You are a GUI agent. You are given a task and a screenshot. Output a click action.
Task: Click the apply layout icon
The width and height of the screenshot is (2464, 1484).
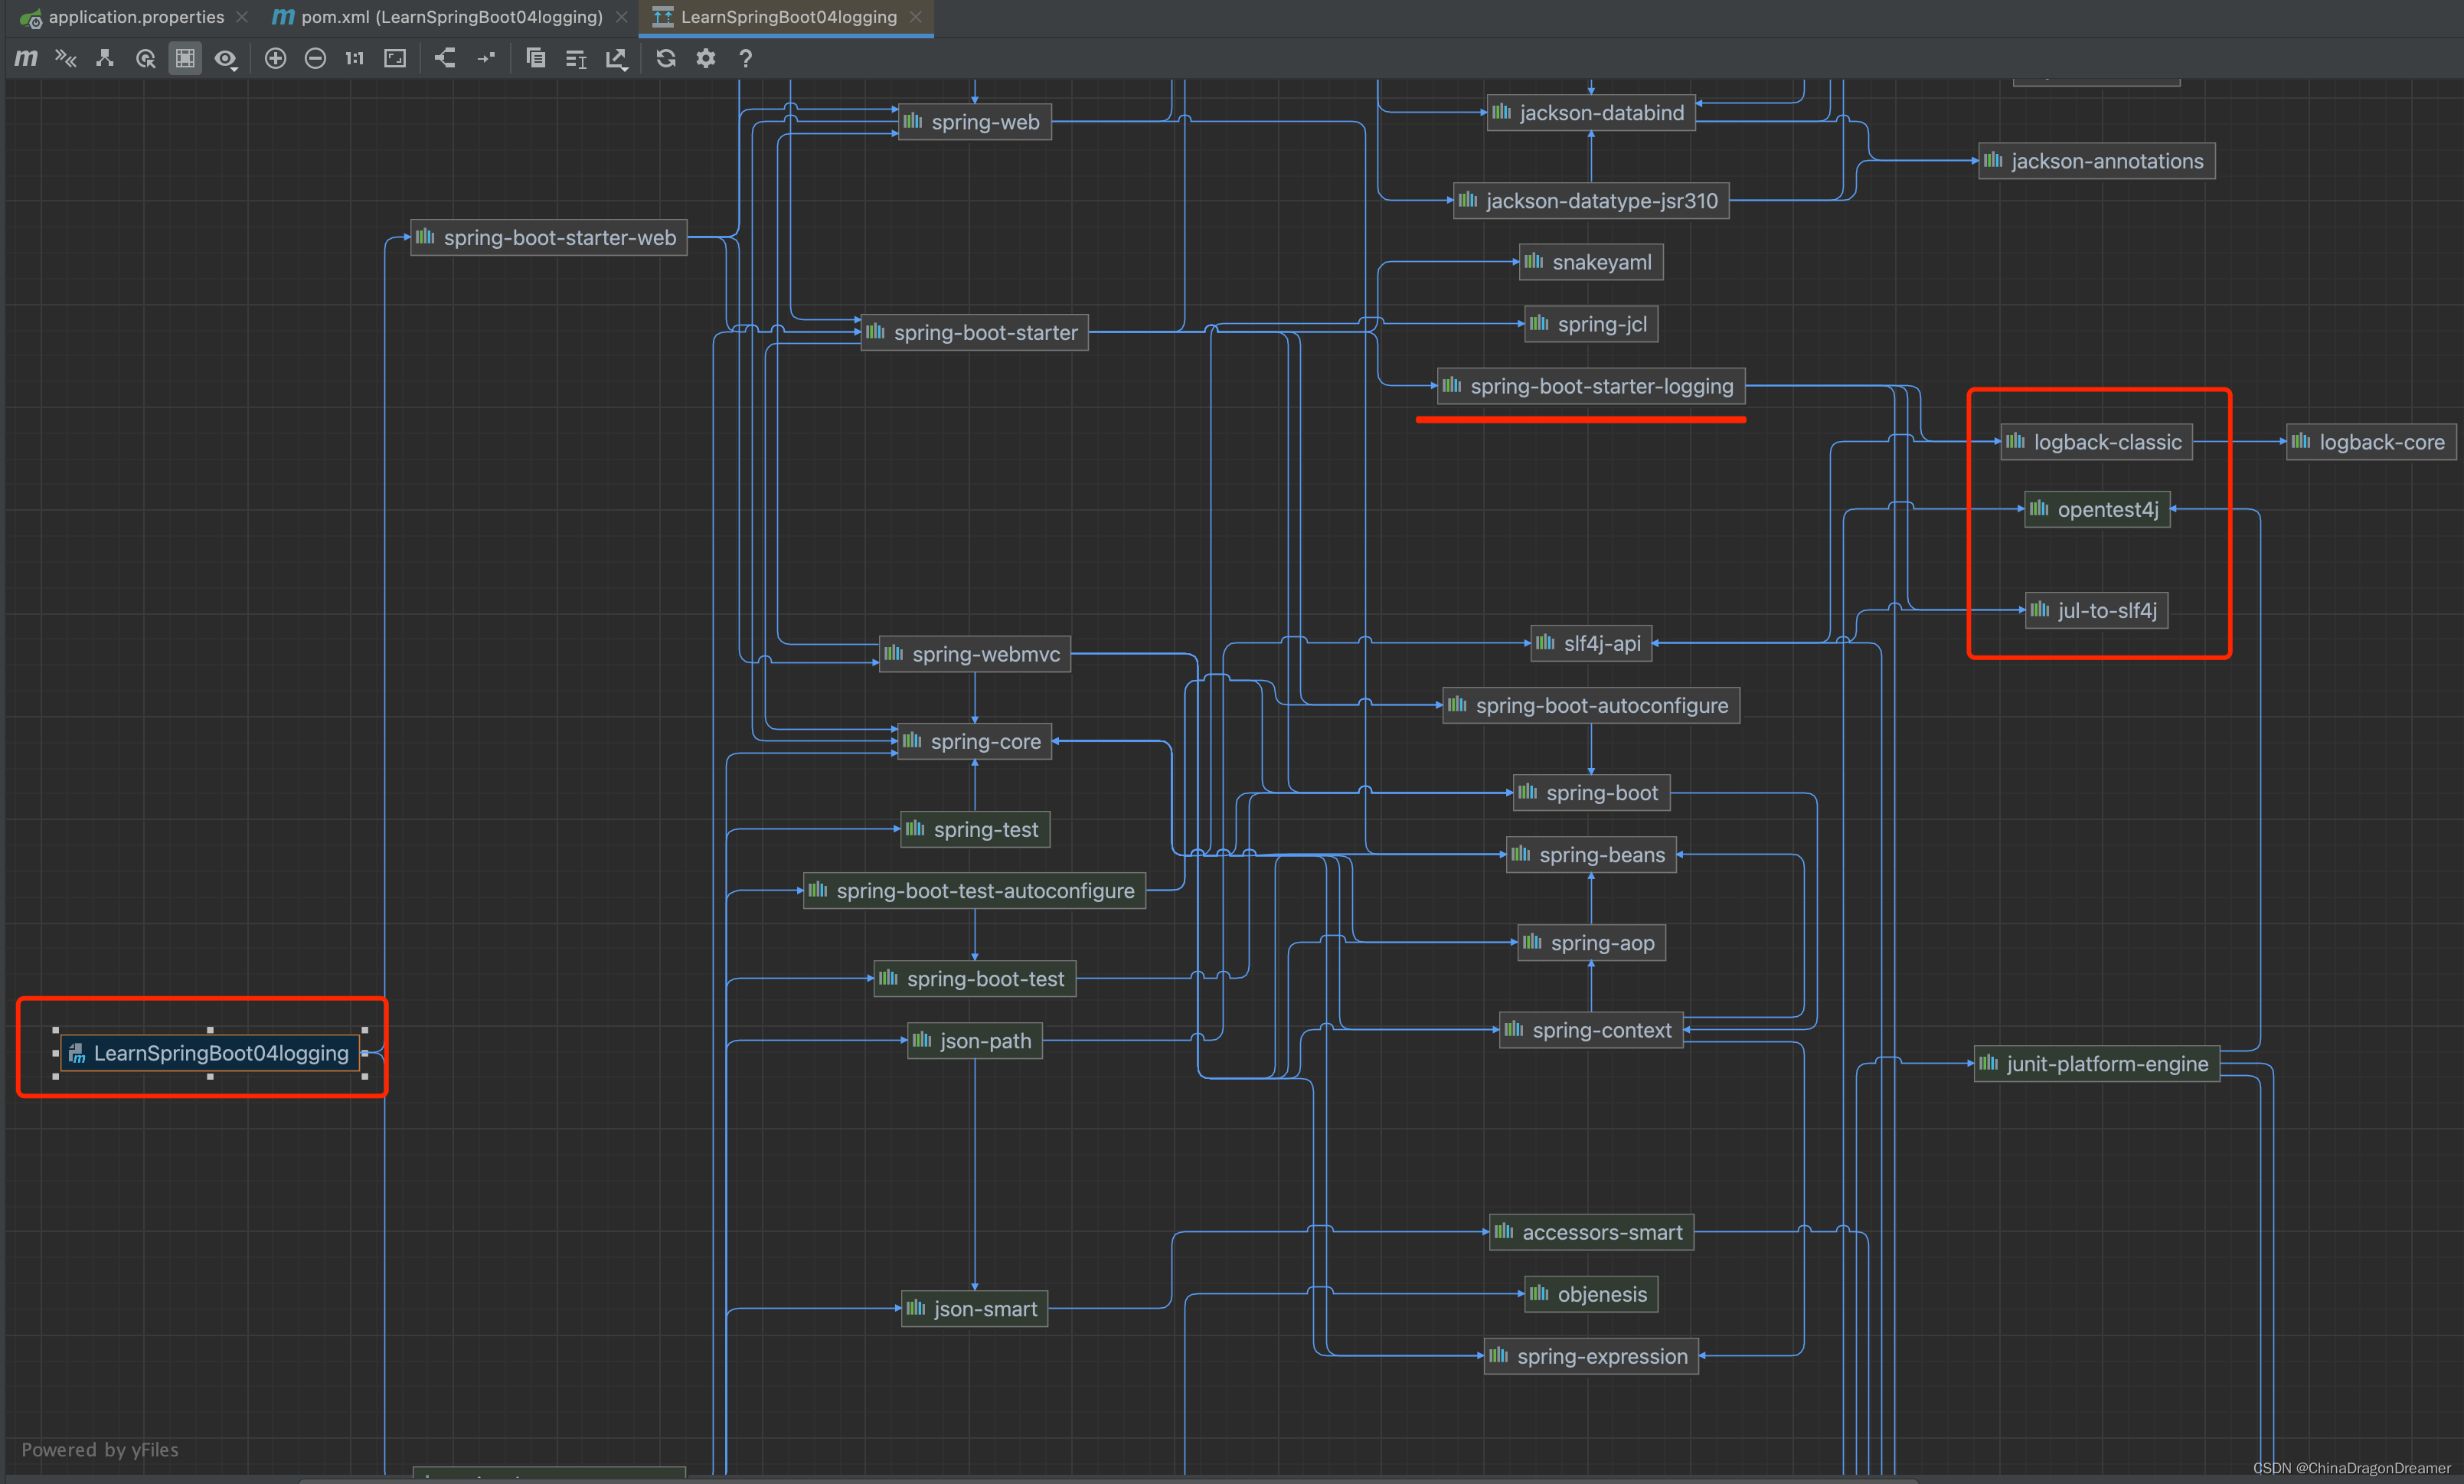445,58
